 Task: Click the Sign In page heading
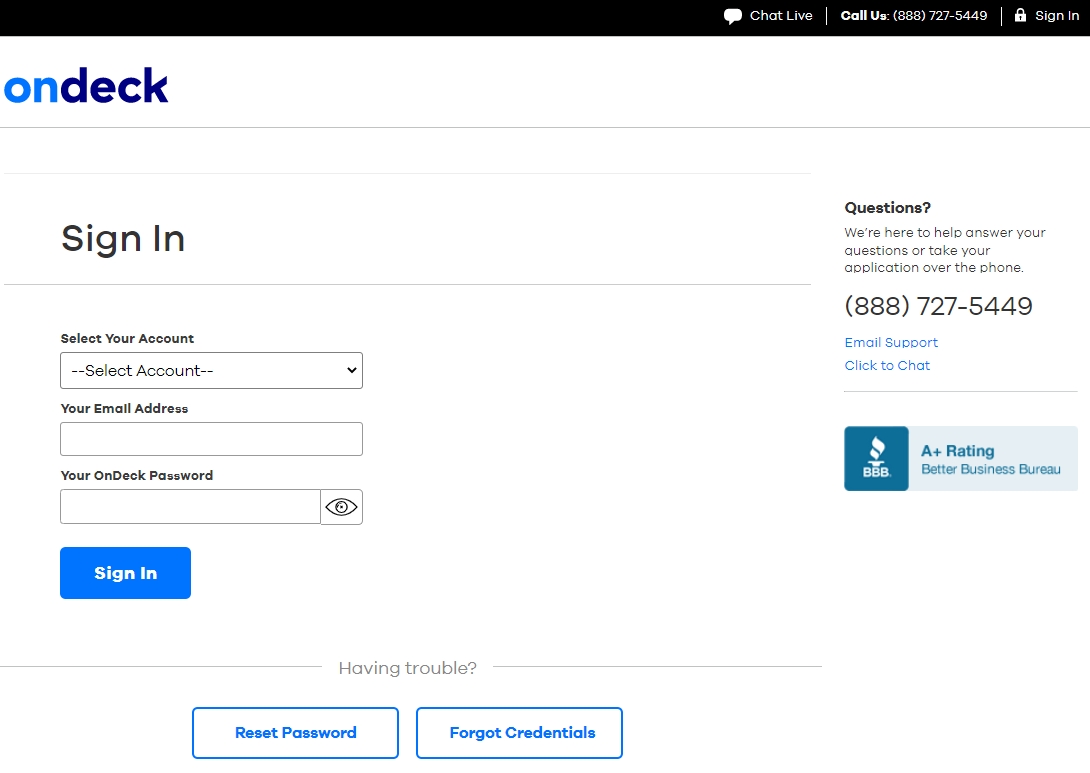[x=123, y=239]
